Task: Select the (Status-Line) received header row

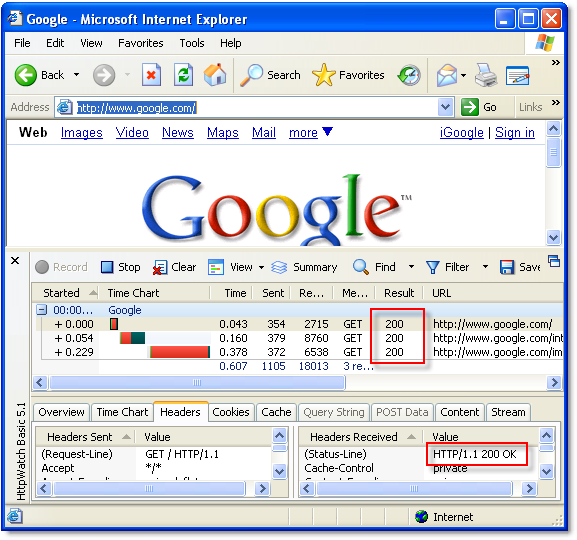Action: click(x=418, y=454)
